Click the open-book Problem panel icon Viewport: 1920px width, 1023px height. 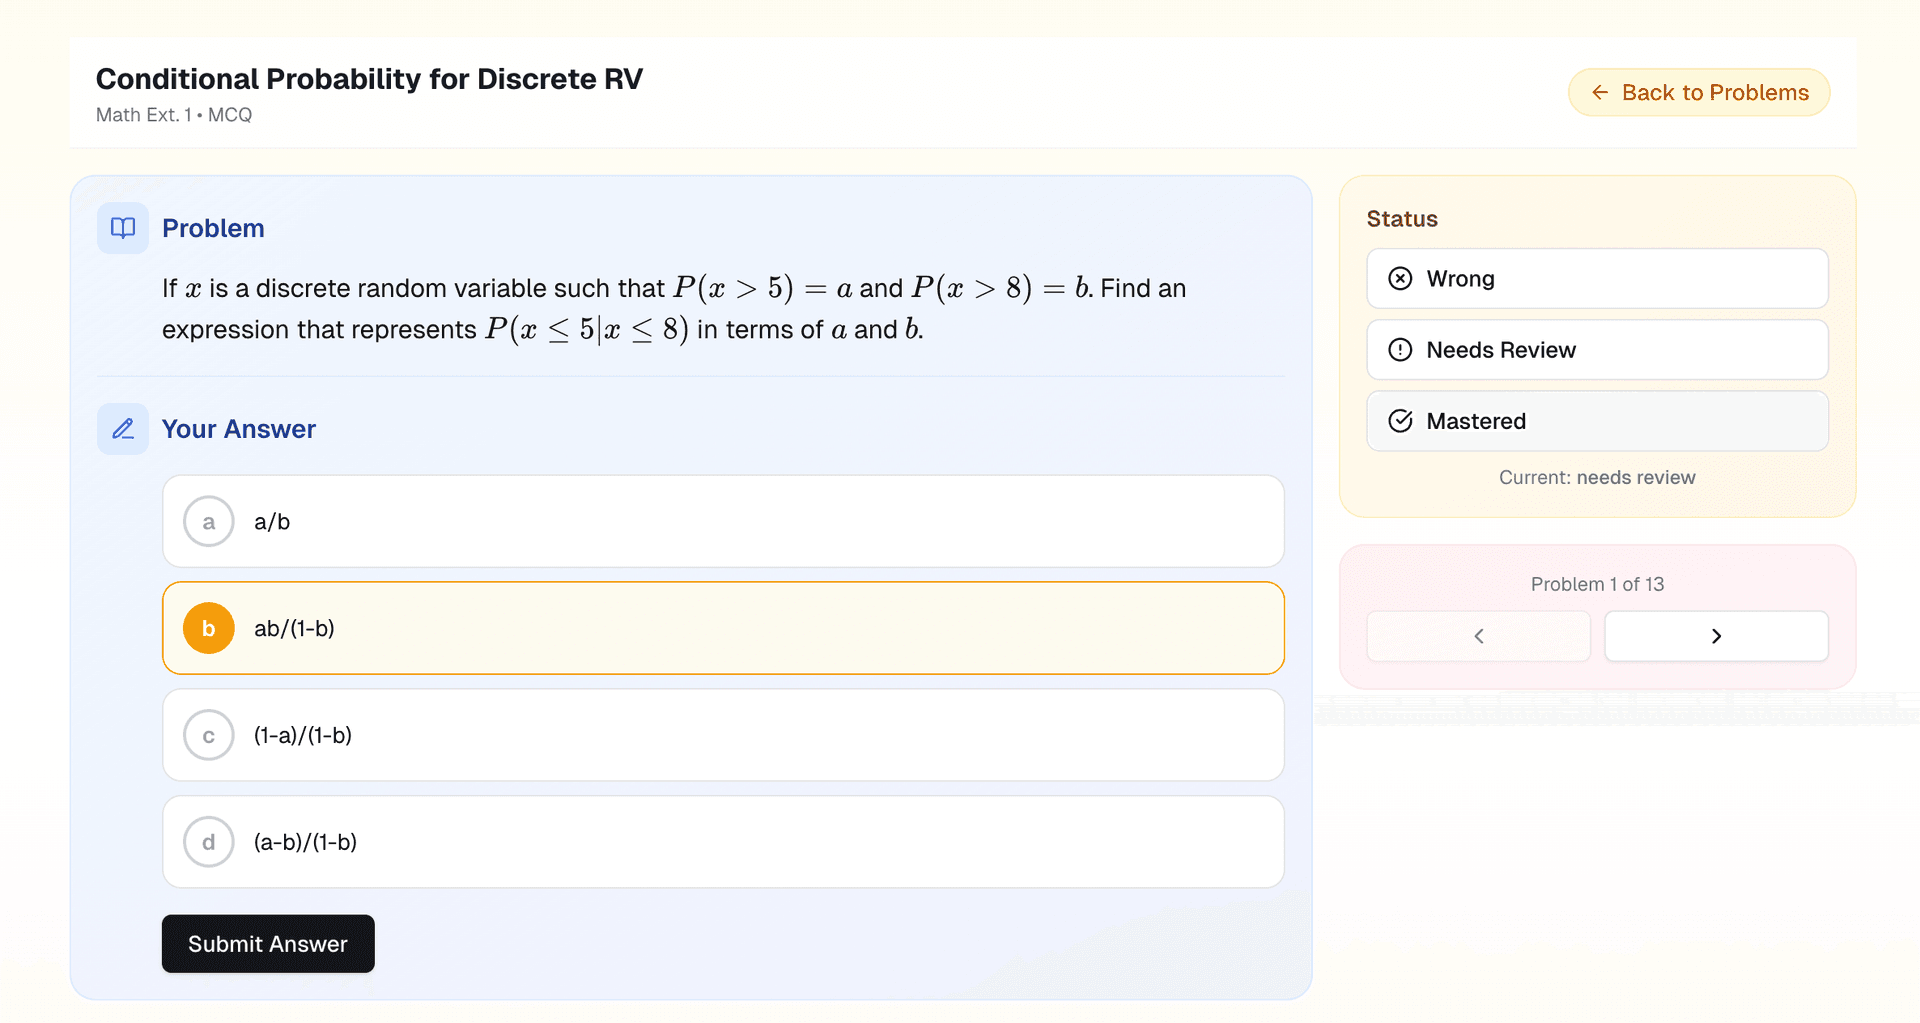122,228
